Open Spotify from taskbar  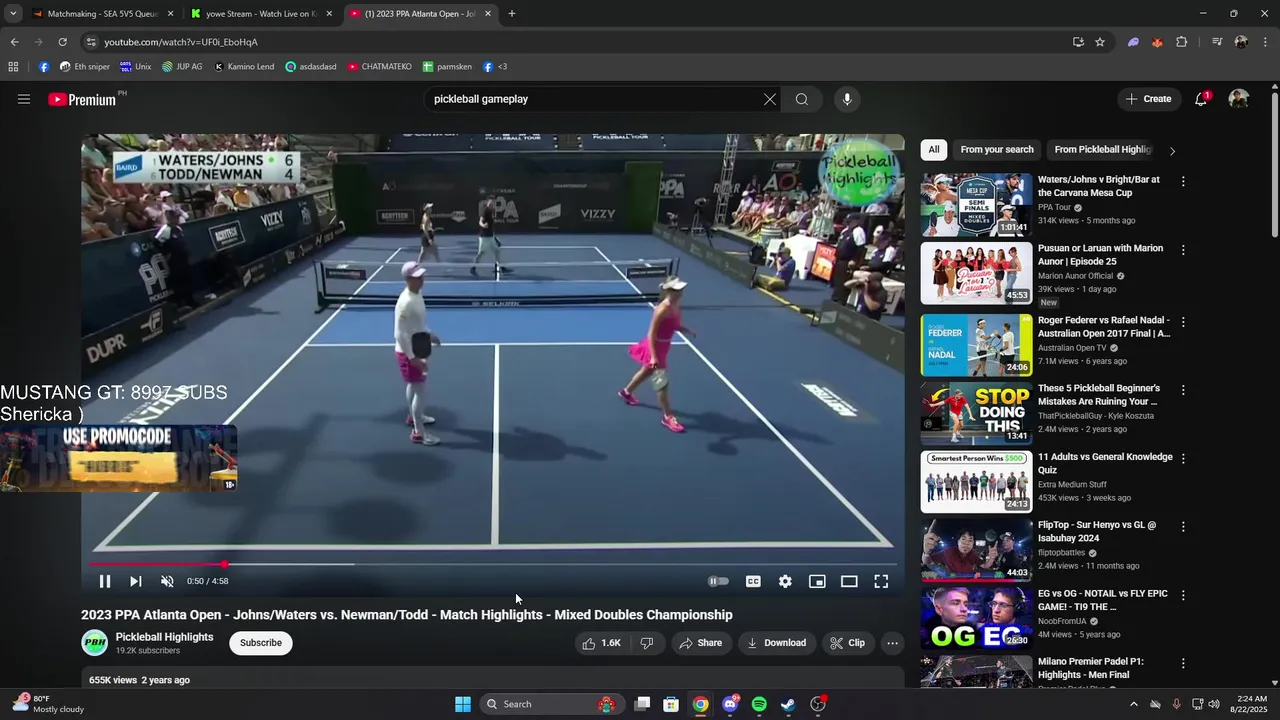click(759, 704)
